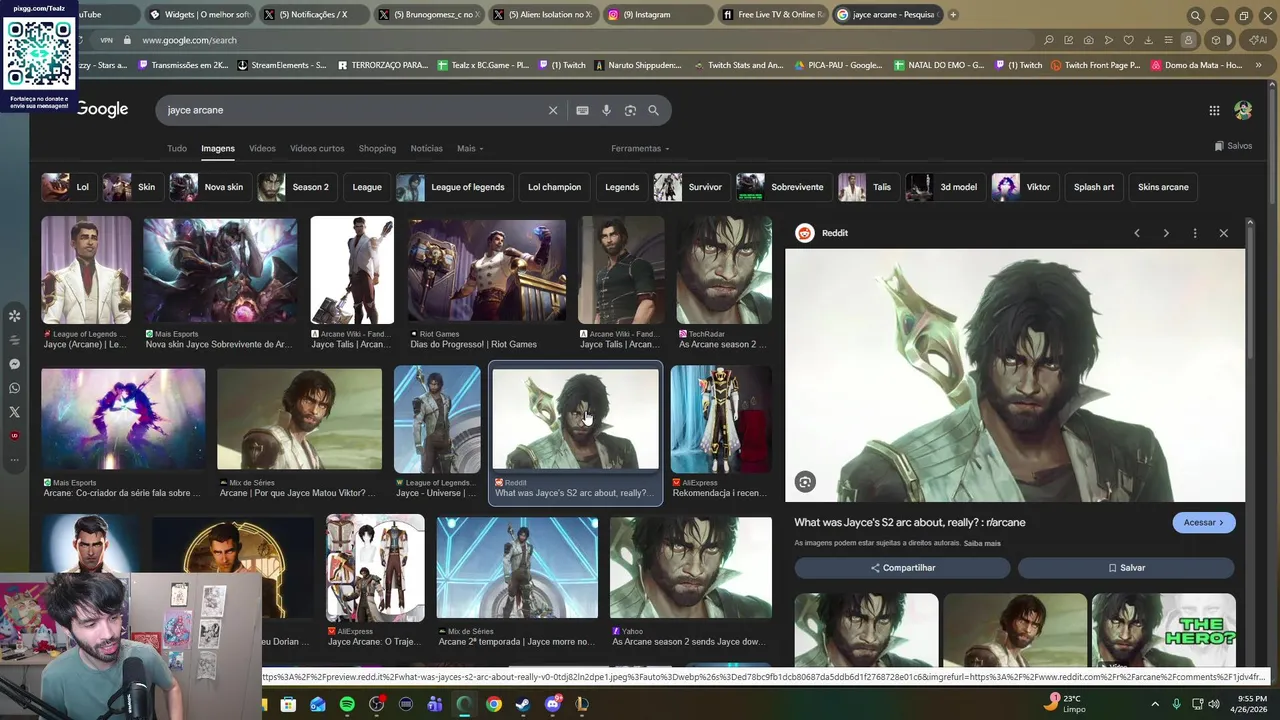Click the Salvar button in preview

pyautogui.click(x=1126, y=568)
